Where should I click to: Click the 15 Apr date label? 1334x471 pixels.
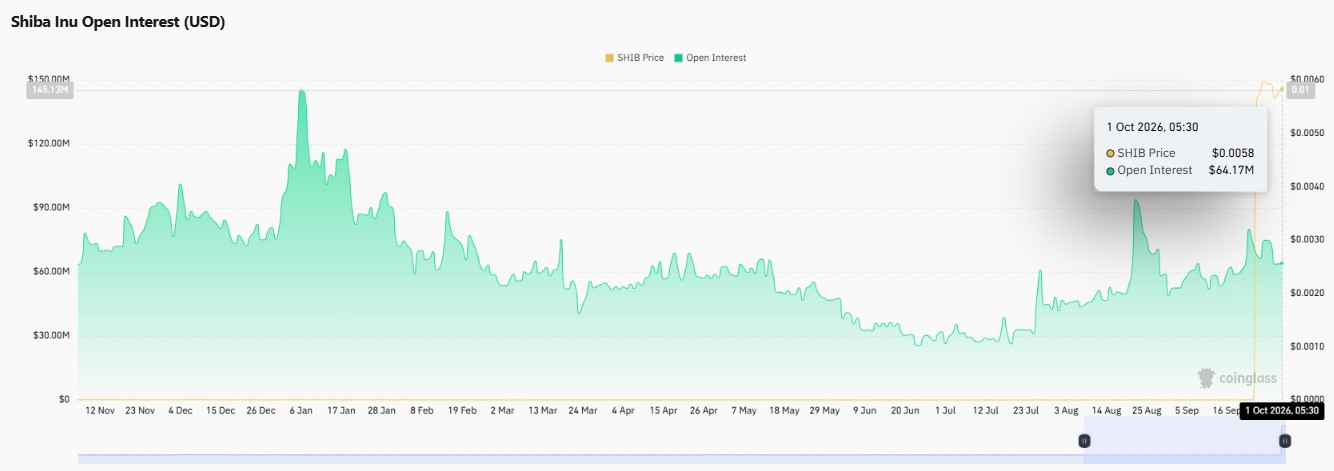[x=662, y=410]
